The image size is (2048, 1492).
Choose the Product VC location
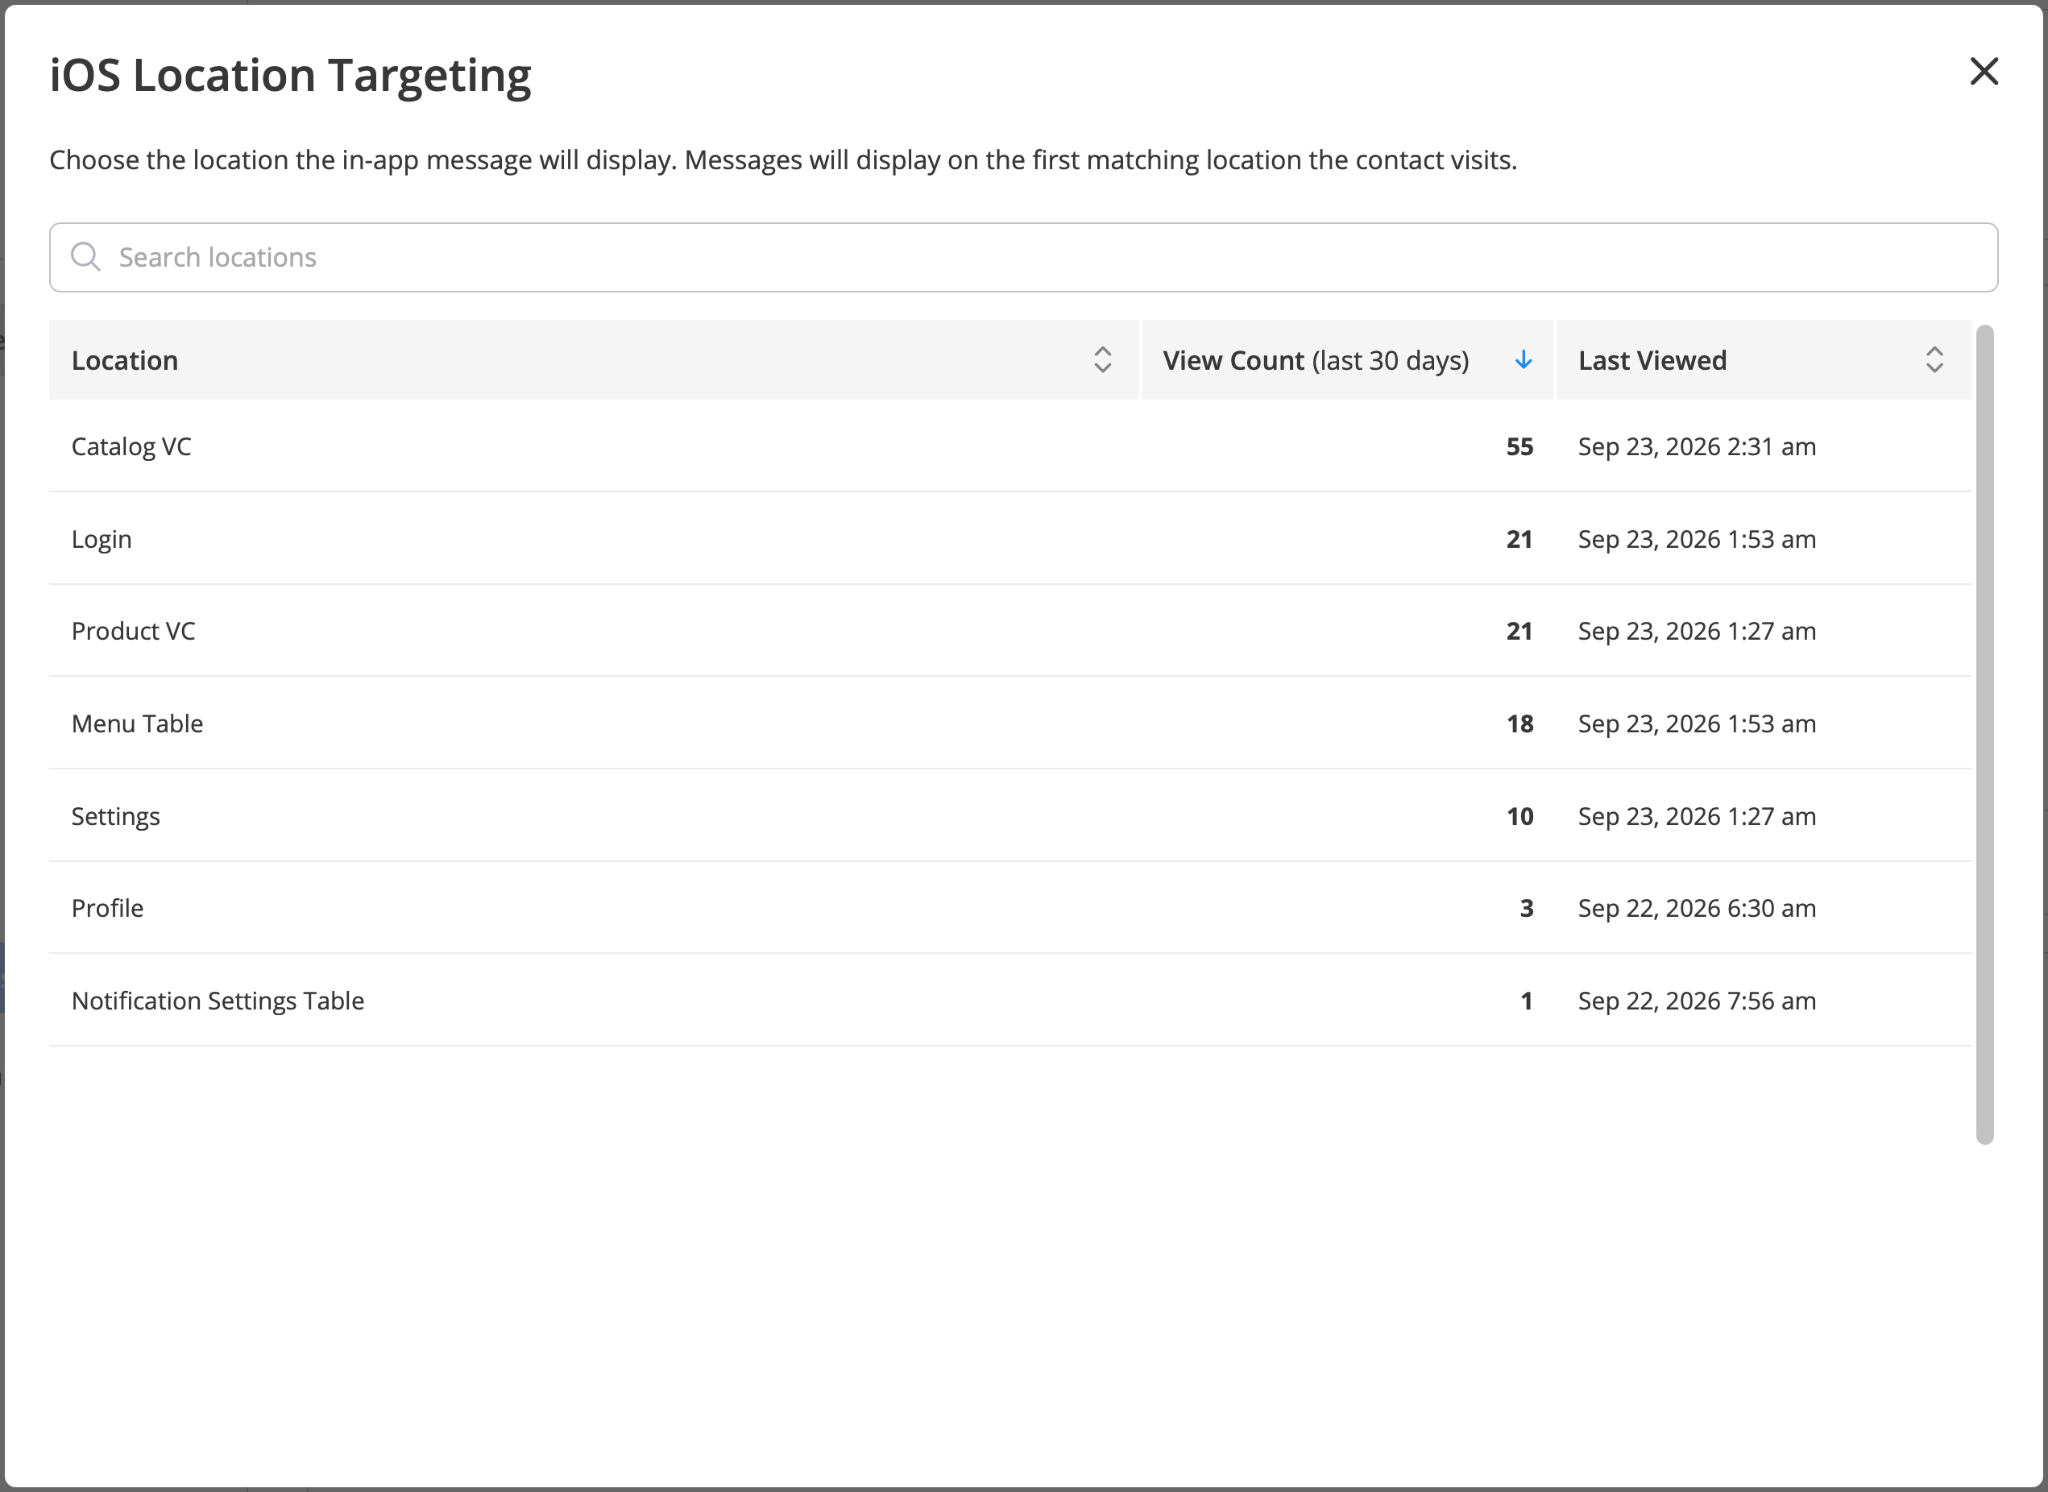[133, 631]
